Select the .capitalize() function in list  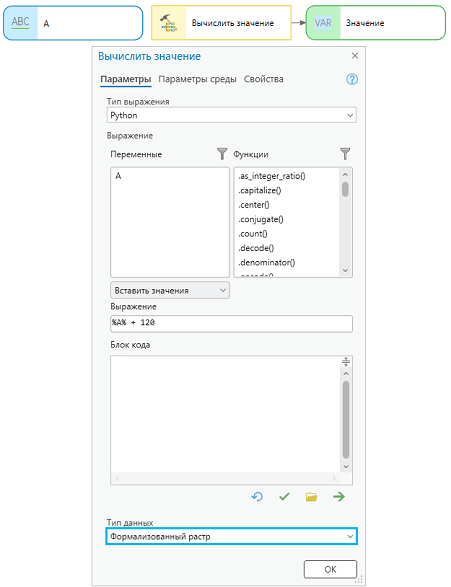pyautogui.click(x=260, y=191)
